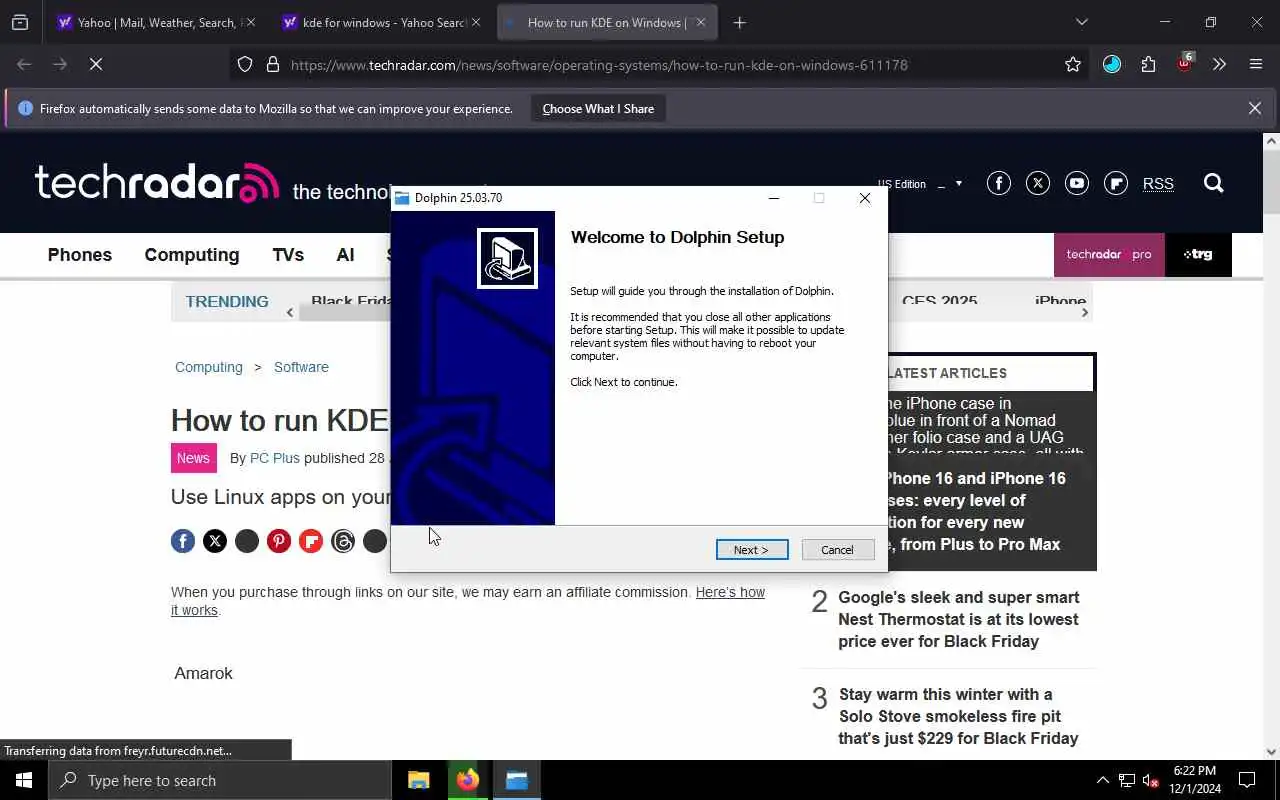
Task: Open a new browser tab
Action: point(739,22)
